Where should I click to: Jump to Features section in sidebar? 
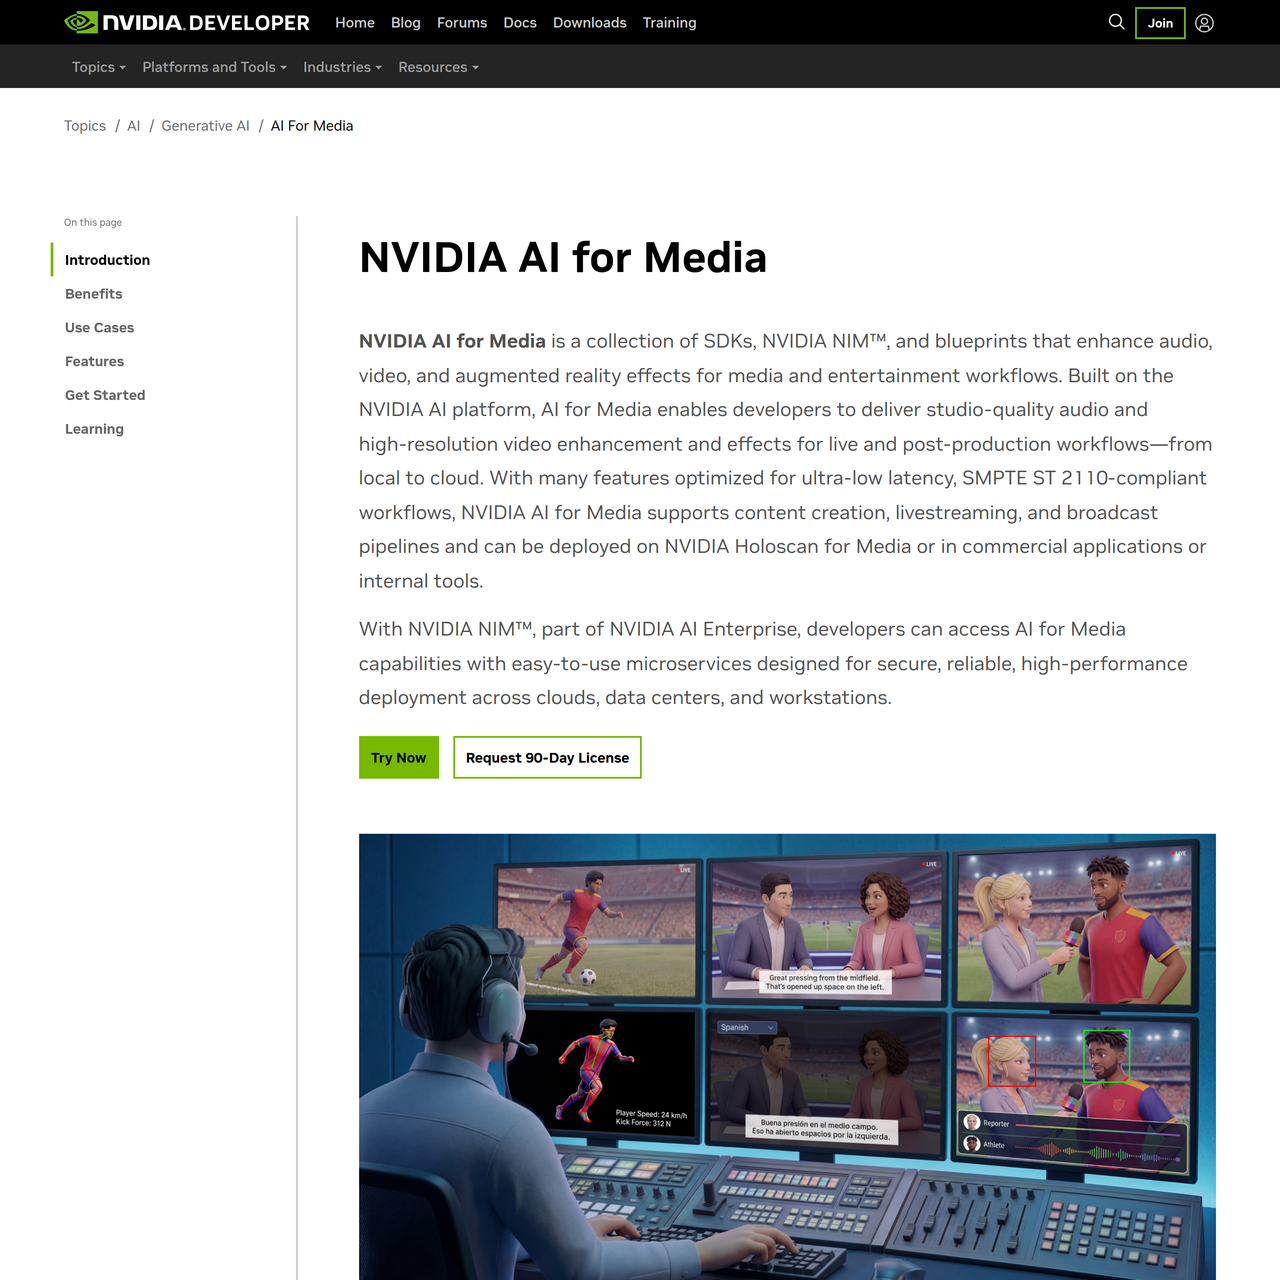click(95, 362)
